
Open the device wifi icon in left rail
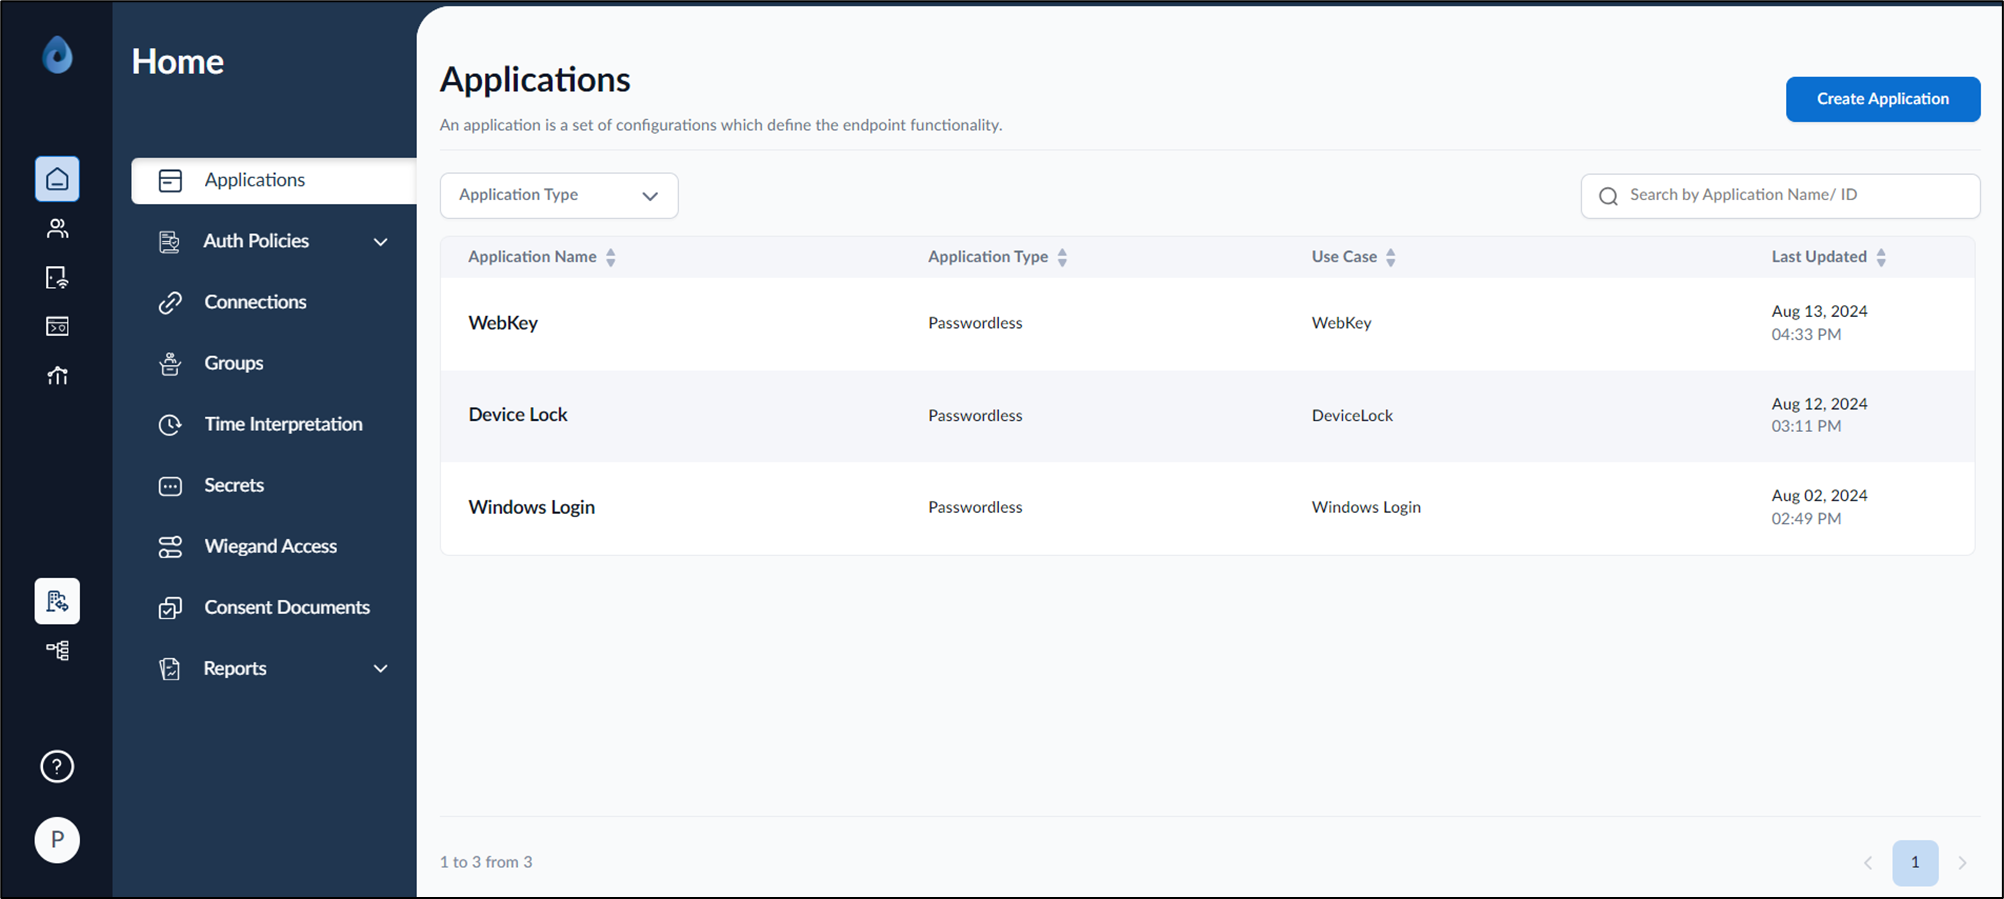57,278
